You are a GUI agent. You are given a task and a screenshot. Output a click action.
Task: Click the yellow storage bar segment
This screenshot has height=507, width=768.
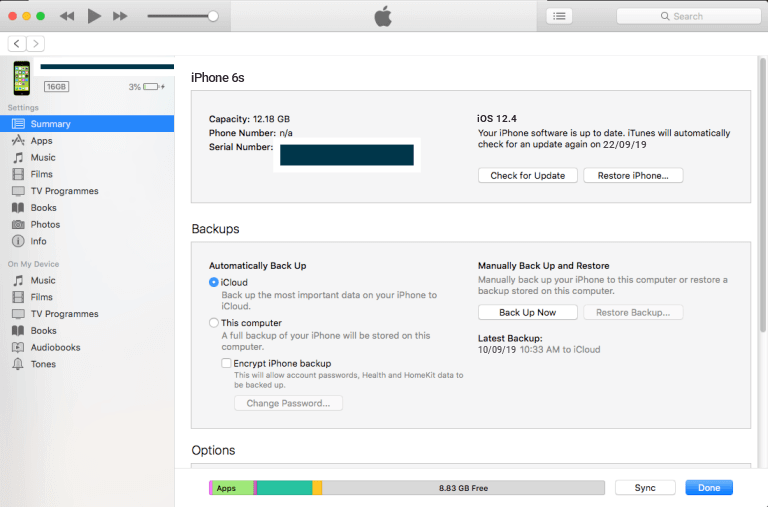point(317,488)
